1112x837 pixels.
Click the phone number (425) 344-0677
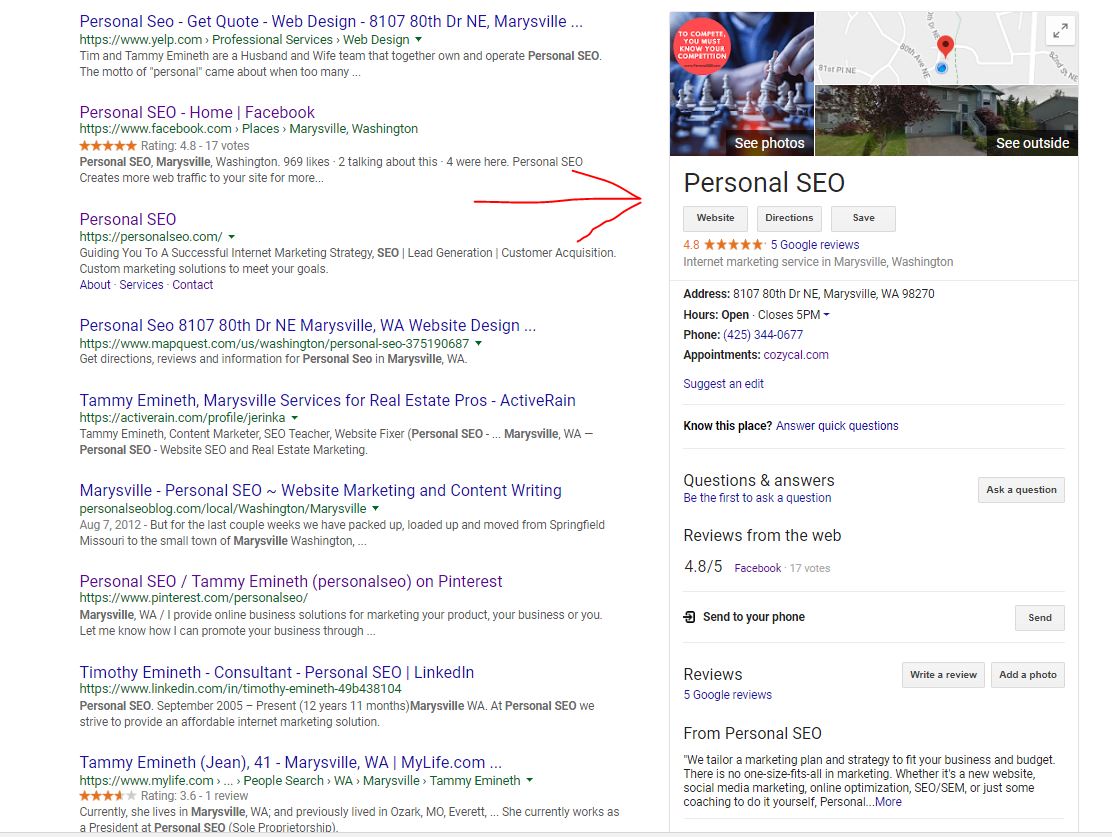point(763,335)
